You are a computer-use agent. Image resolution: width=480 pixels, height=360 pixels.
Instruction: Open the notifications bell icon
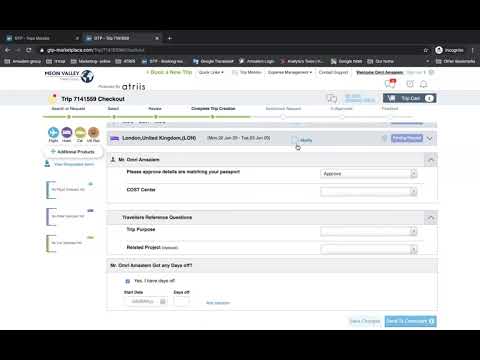(423, 84)
